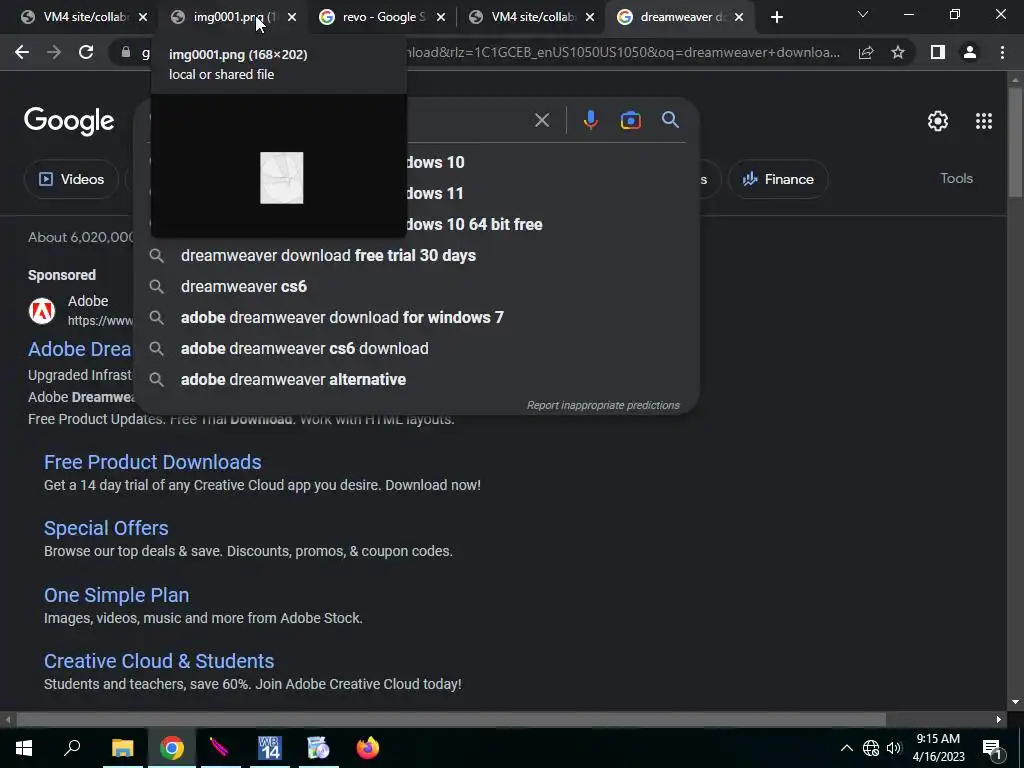Open the Chrome side panel
Viewport: 1024px width, 768px height.
tap(938, 52)
